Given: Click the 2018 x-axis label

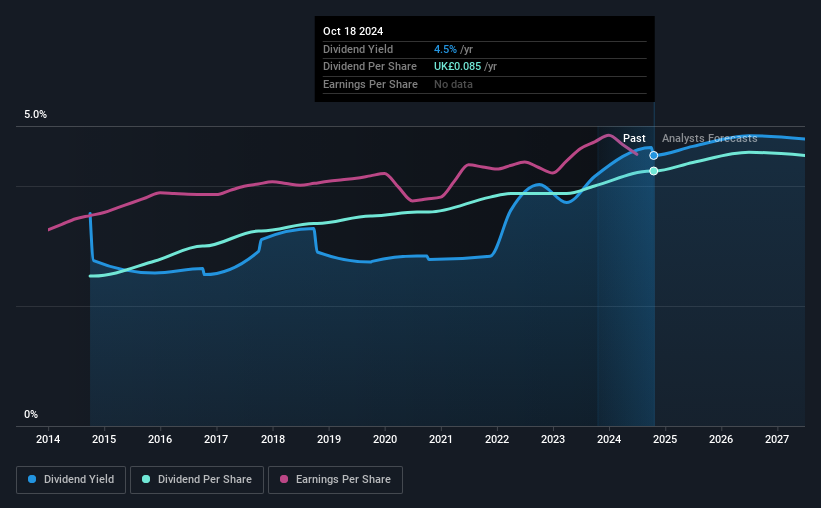Looking at the screenshot, I should (273, 439).
